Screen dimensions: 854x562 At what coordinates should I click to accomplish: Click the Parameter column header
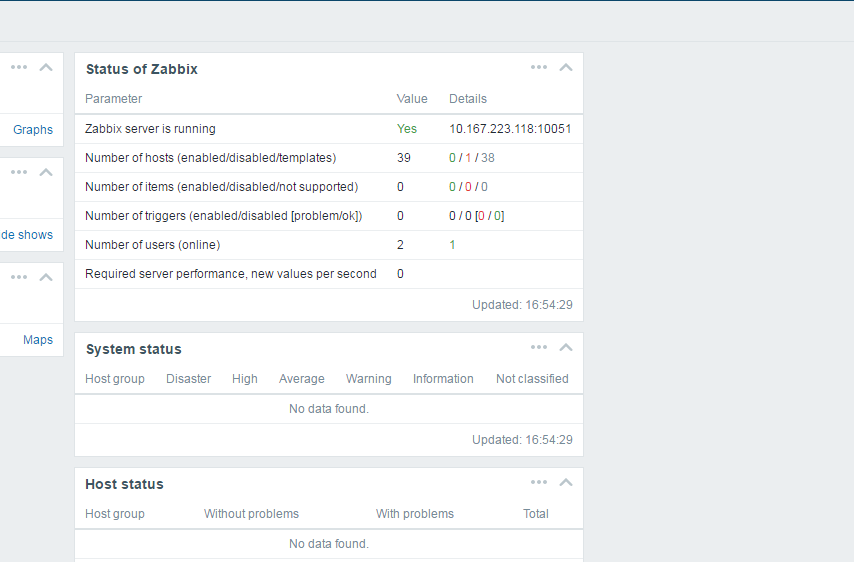coord(113,99)
